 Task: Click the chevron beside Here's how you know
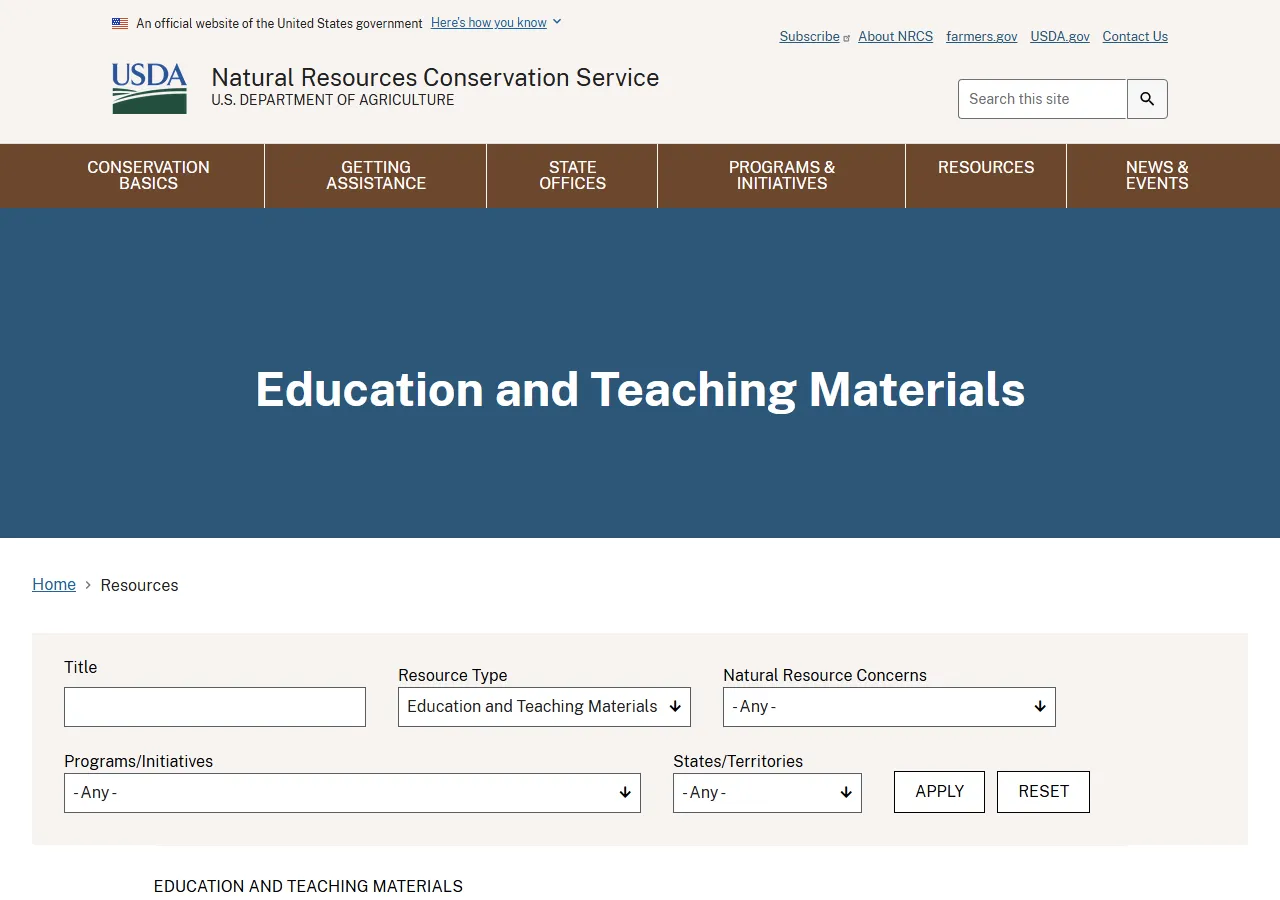556,21
